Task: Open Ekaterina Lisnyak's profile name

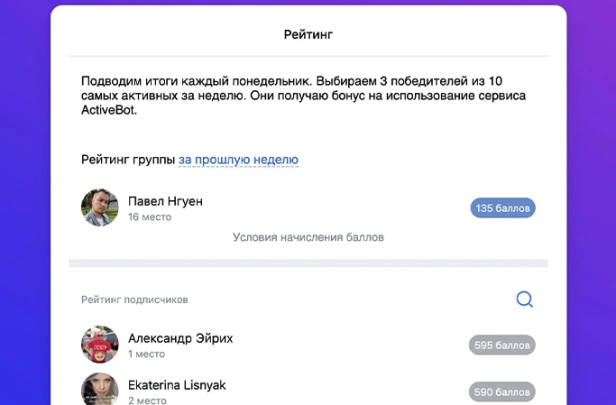Action: 177,385
